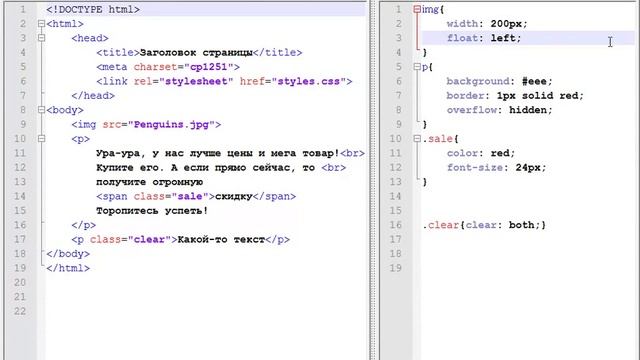This screenshot has height=360, width=640.
Task: Click the '.sale' selector in CSS pane
Action: point(438,139)
